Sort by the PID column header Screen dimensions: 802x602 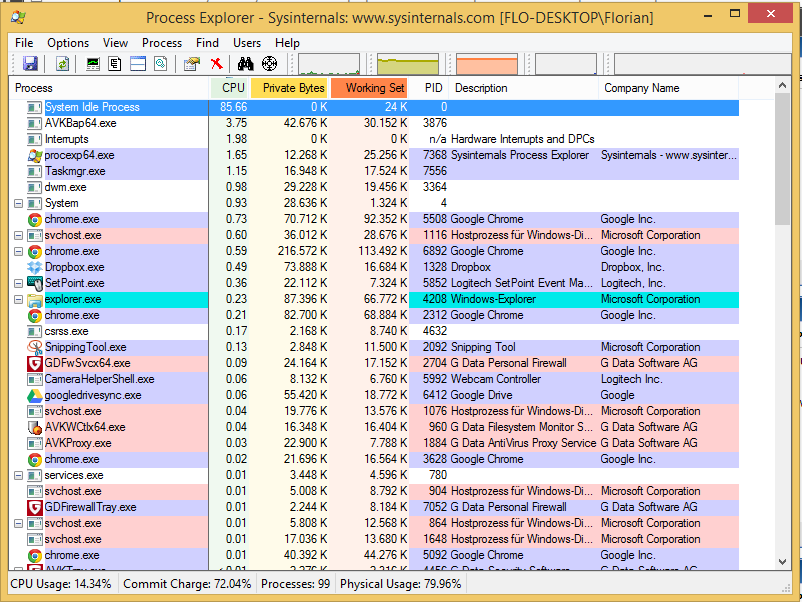pyautogui.click(x=429, y=88)
